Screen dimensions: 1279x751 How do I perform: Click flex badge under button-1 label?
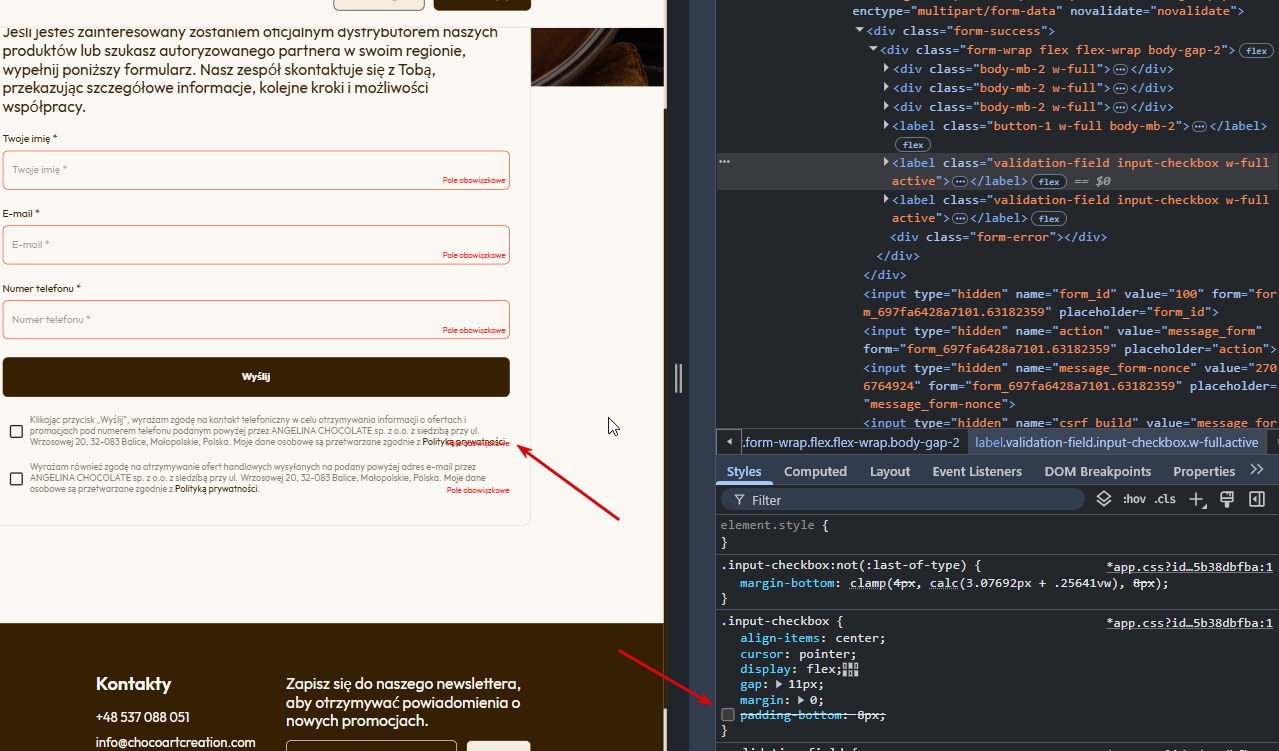click(913, 145)
